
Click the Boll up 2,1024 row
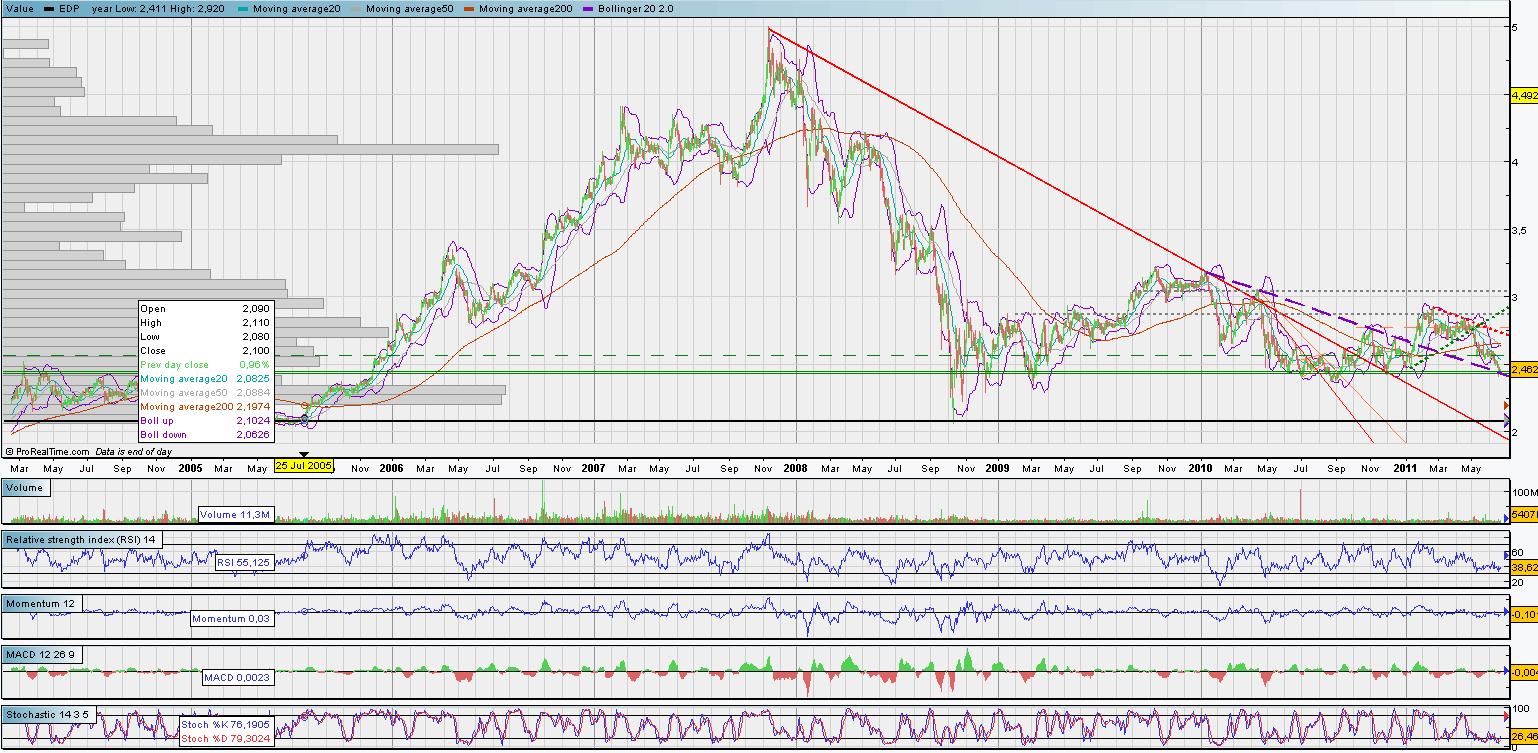coord(206,421)
